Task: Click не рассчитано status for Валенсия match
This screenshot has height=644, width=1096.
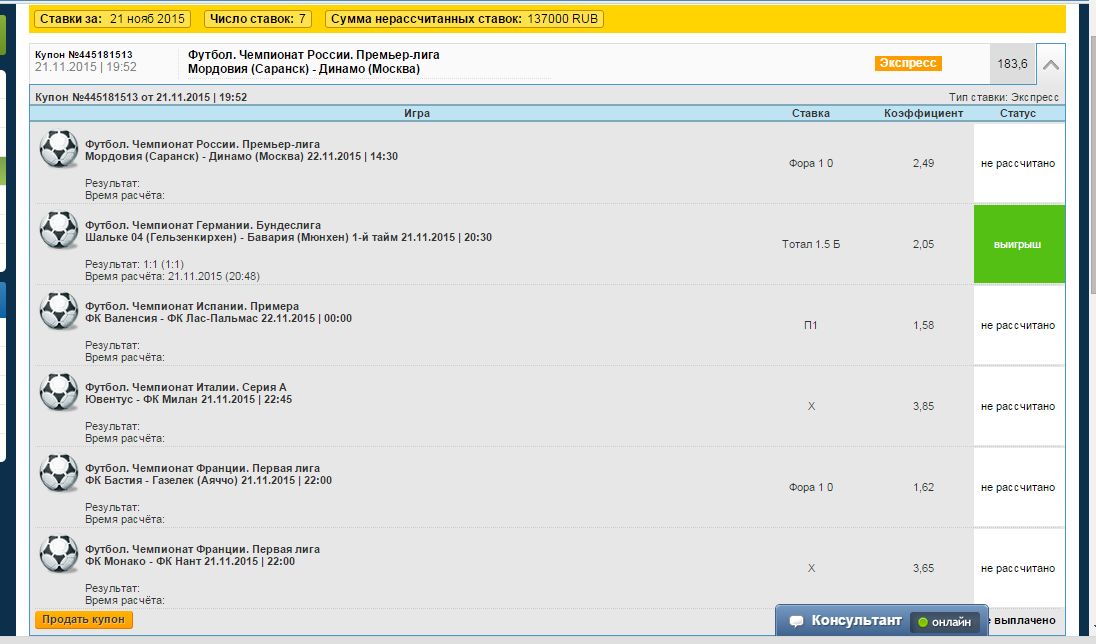Action: coord(1018,326)
